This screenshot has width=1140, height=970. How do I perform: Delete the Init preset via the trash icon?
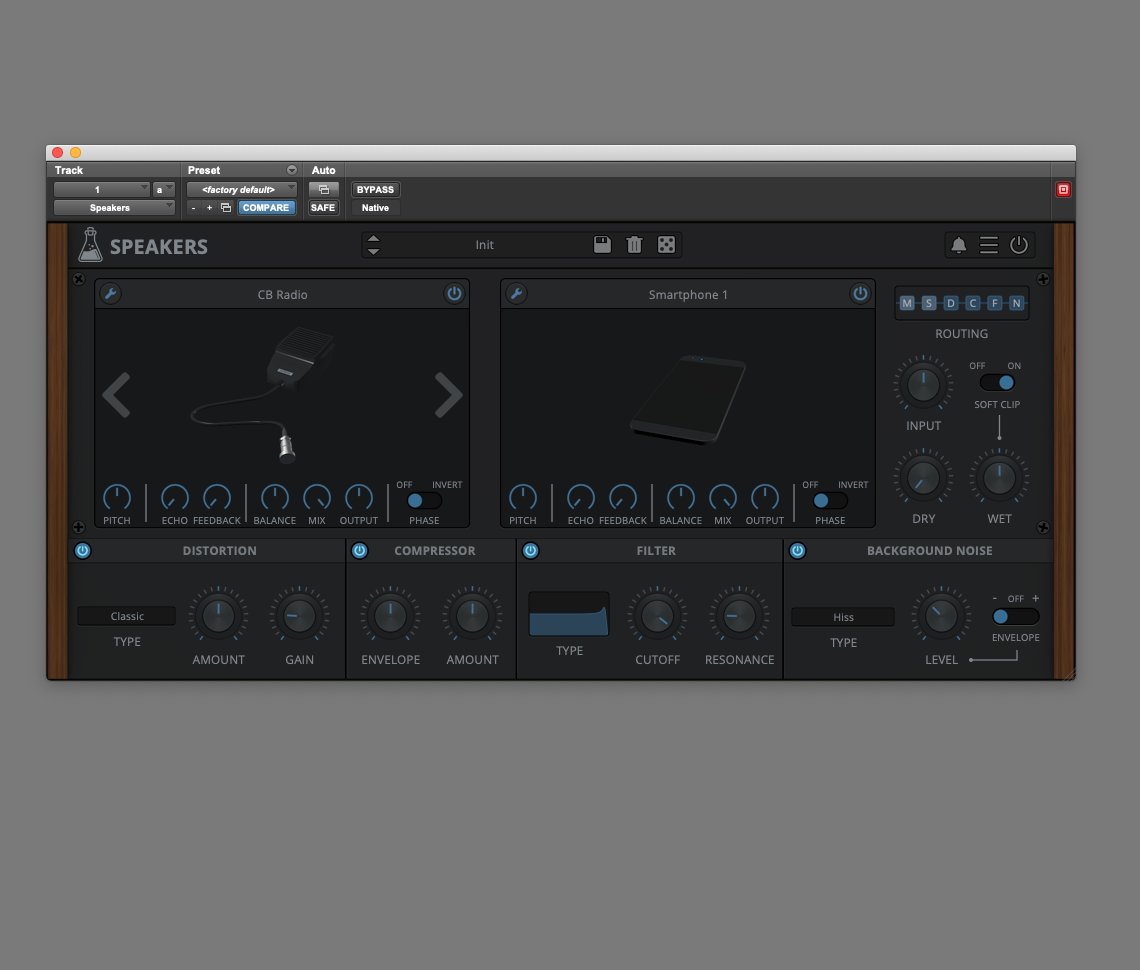(634, 244)
